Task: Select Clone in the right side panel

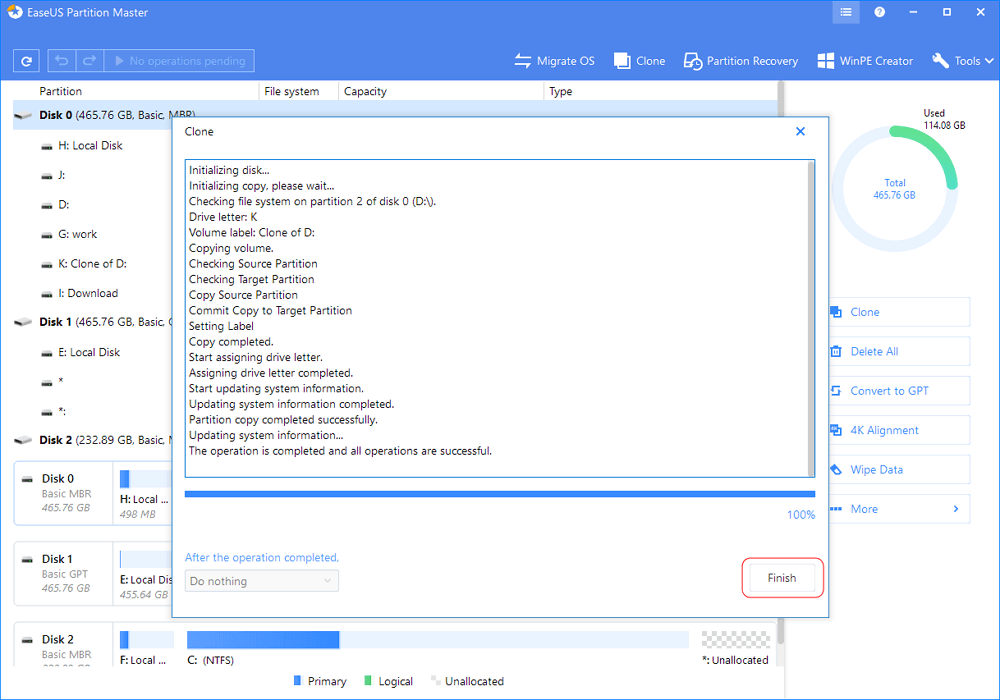Action: point(899,312)
